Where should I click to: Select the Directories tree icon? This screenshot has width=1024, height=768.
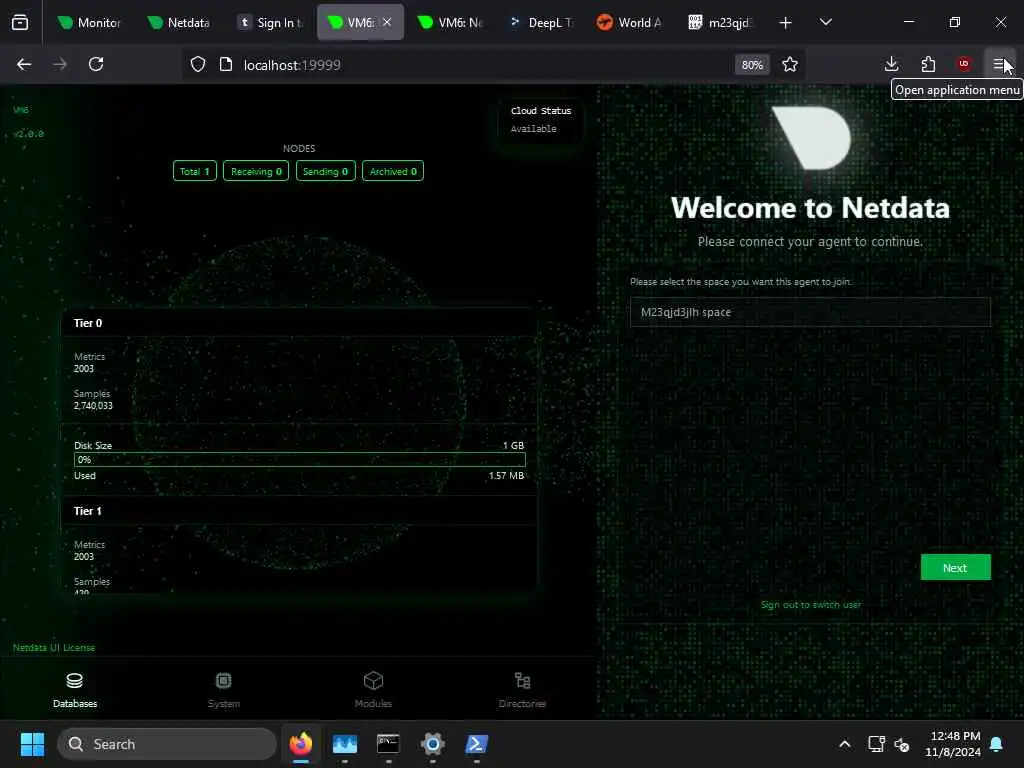(x=522, y=681)
